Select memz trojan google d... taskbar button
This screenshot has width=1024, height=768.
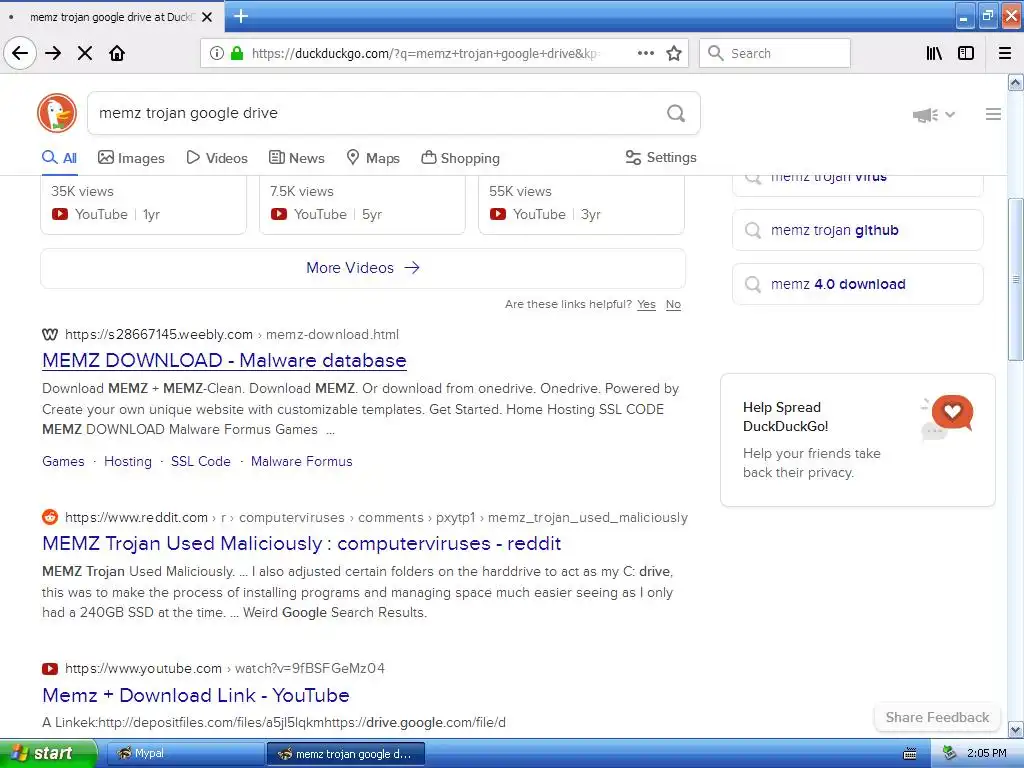[x=346, y=754]
